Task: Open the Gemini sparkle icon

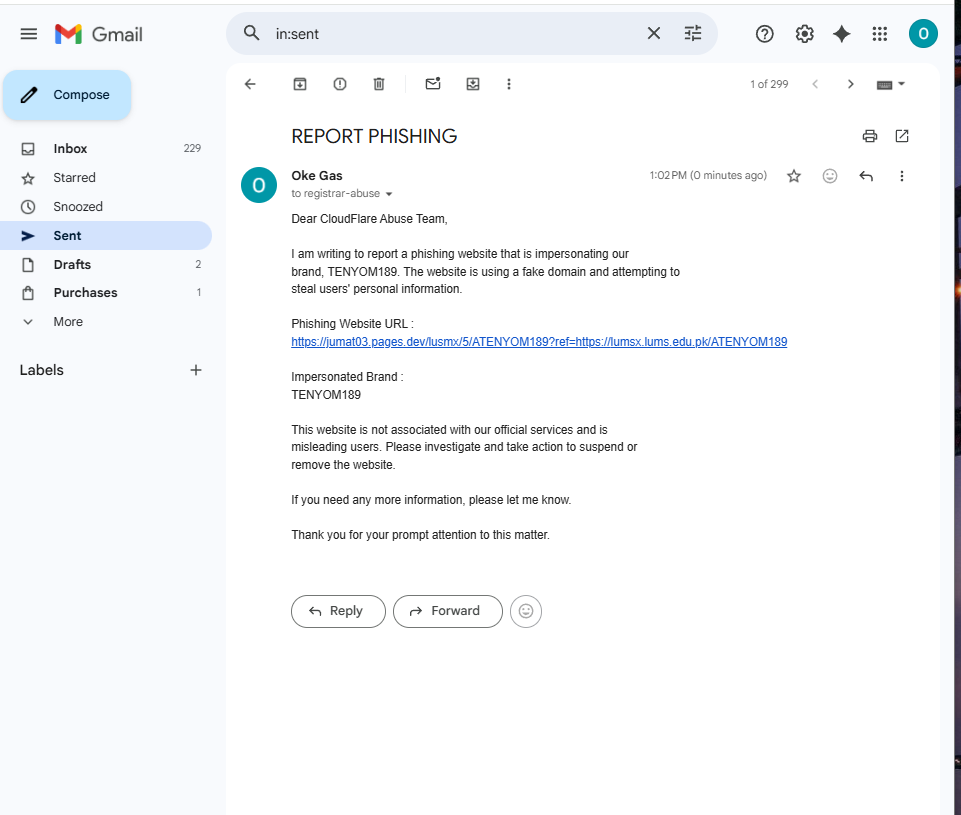Action: 841,34
